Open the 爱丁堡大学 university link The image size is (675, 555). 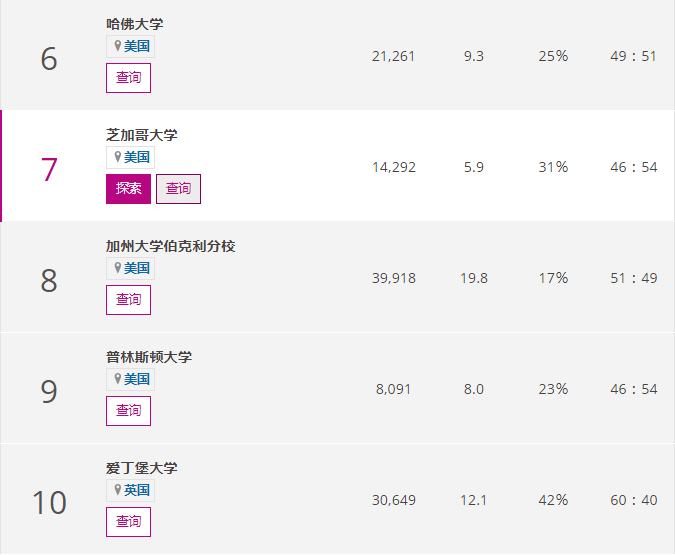(x=141, y=468)
